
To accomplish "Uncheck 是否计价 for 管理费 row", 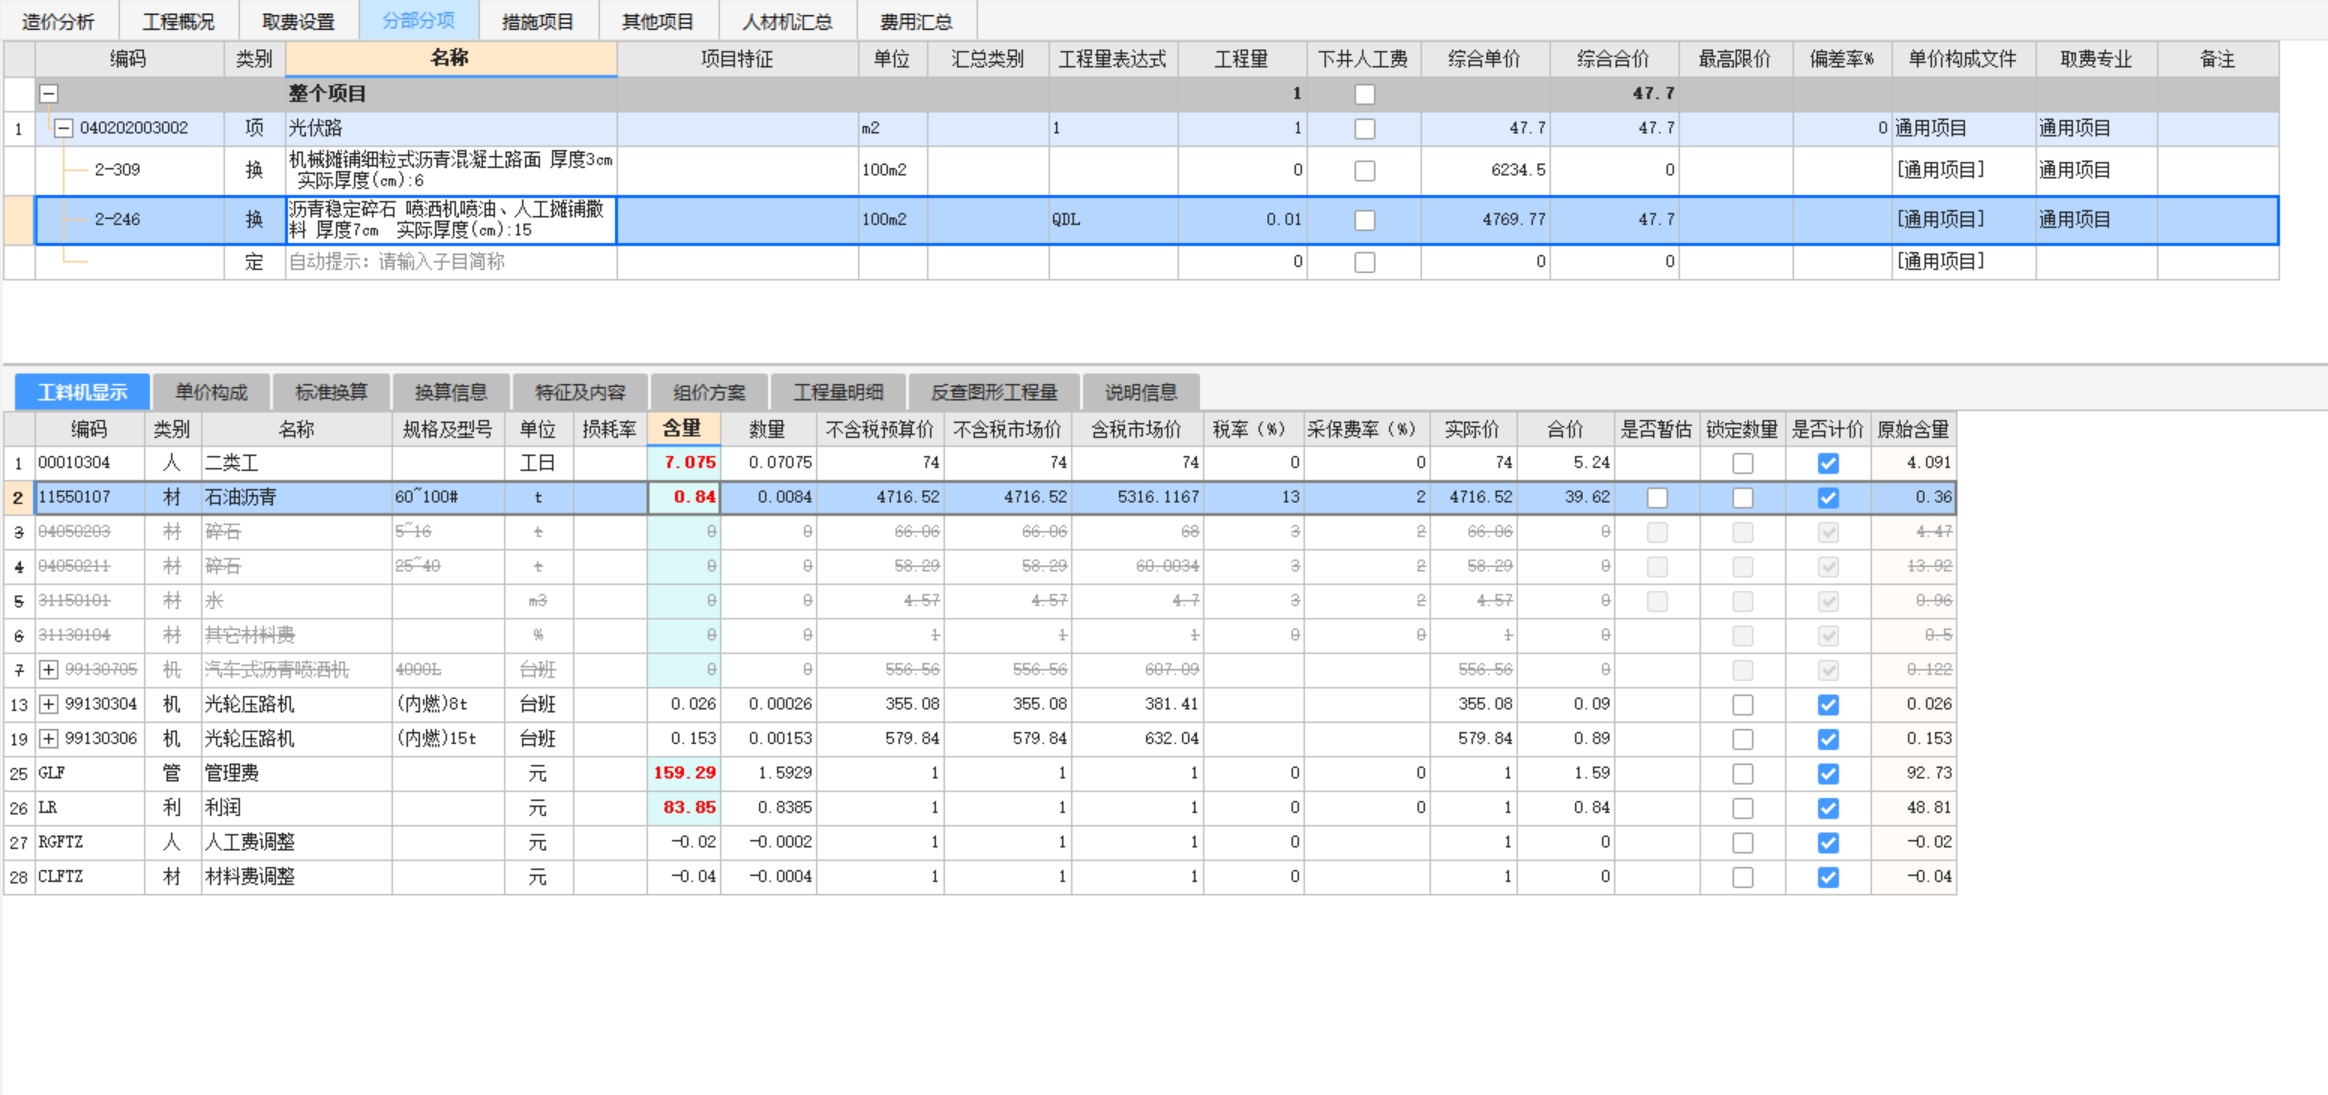I will click(x=1828, y=774).
